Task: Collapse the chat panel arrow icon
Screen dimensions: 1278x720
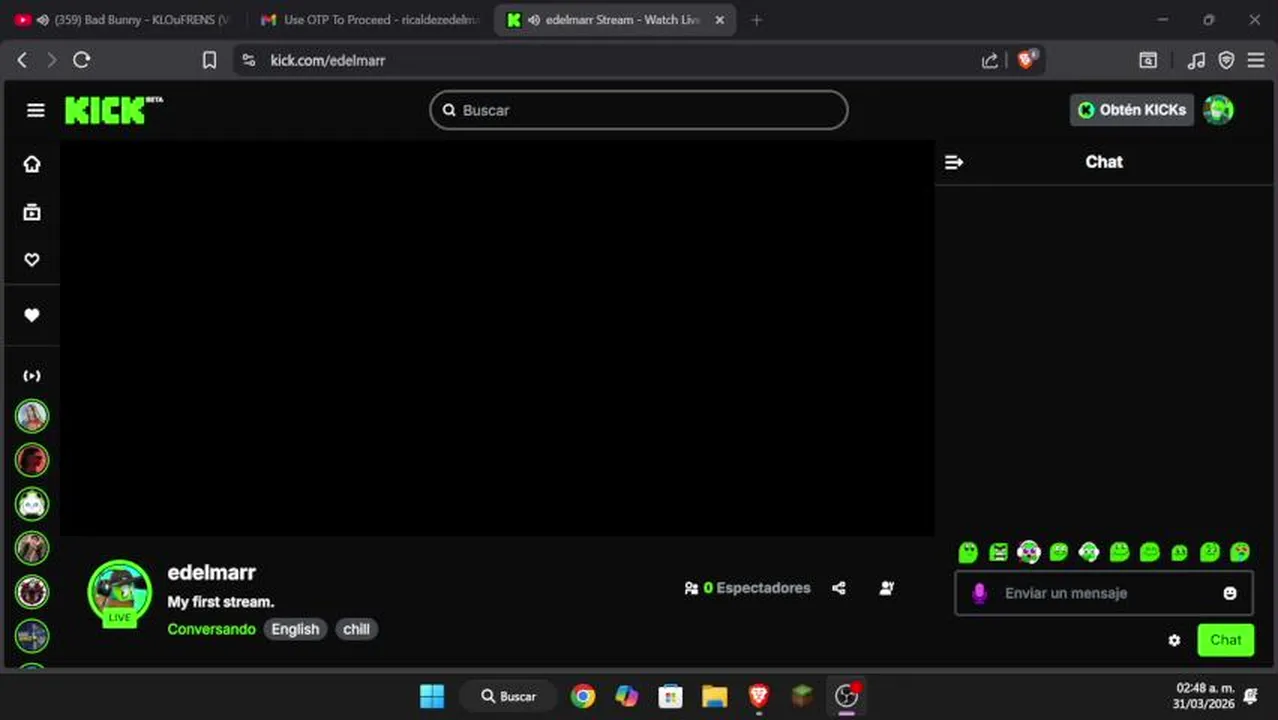Action: tap(954, 162)
